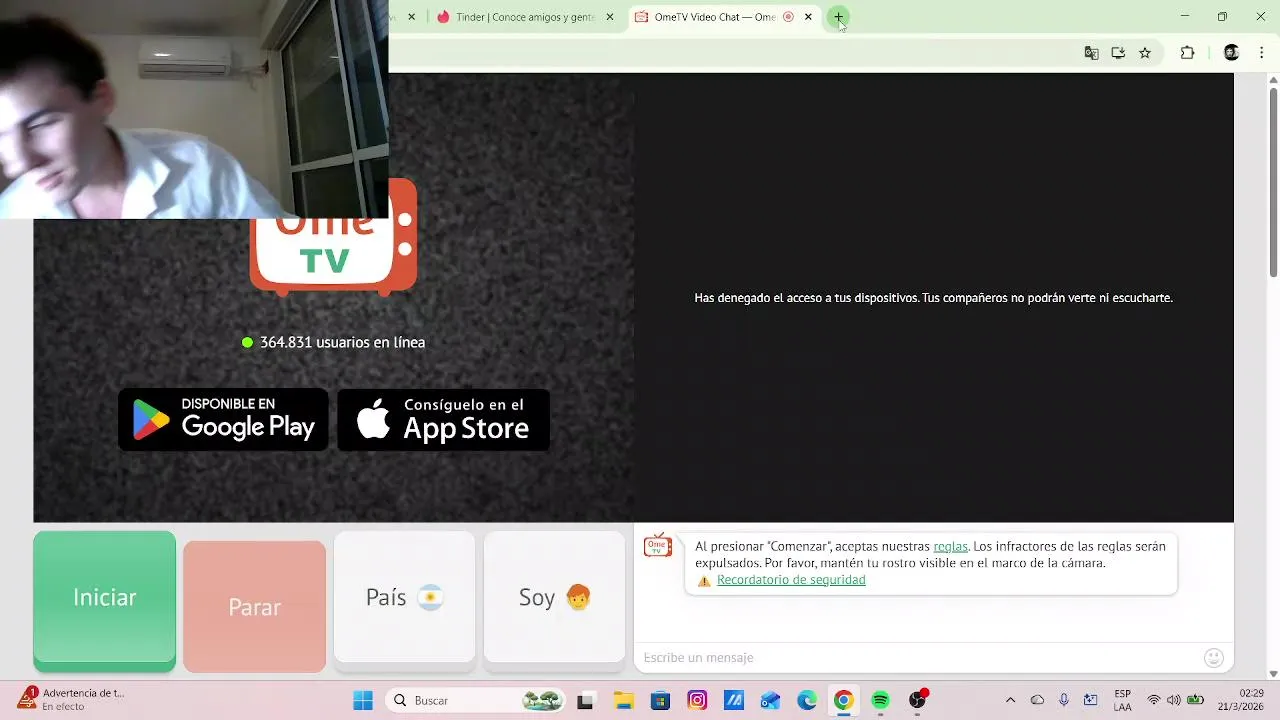Bookmark this page with the star icon
The height and width of the screenshot is (720, 1280).
tap(1145, 53)
